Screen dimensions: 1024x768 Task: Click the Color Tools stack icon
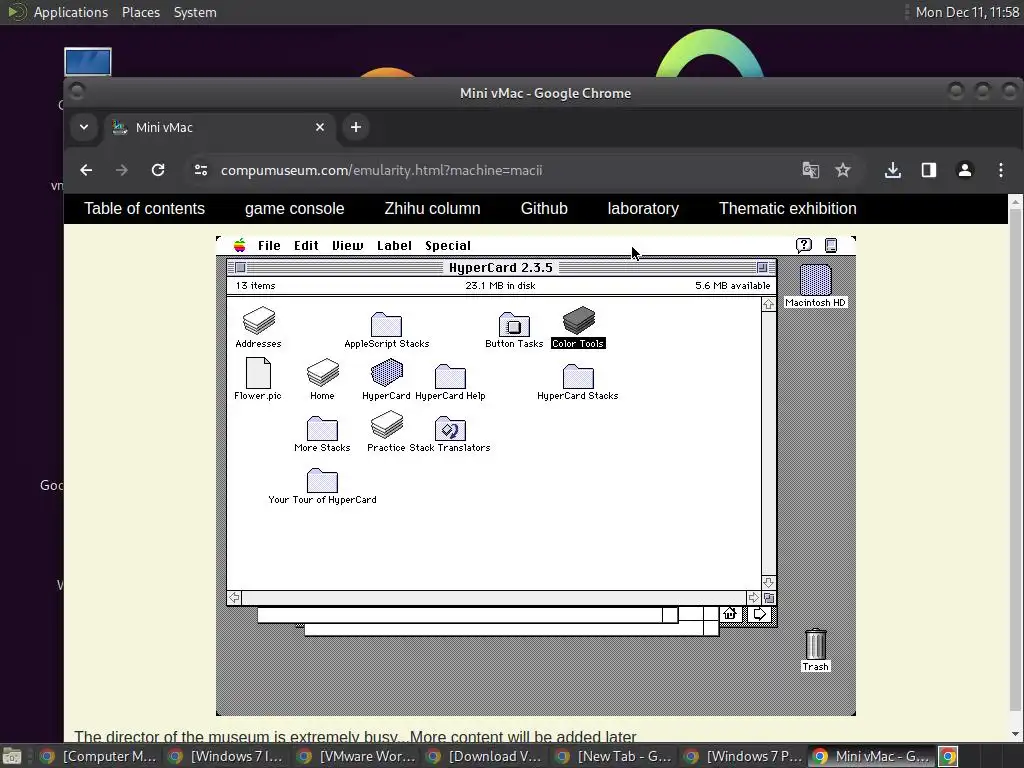(x=579, y=320)
